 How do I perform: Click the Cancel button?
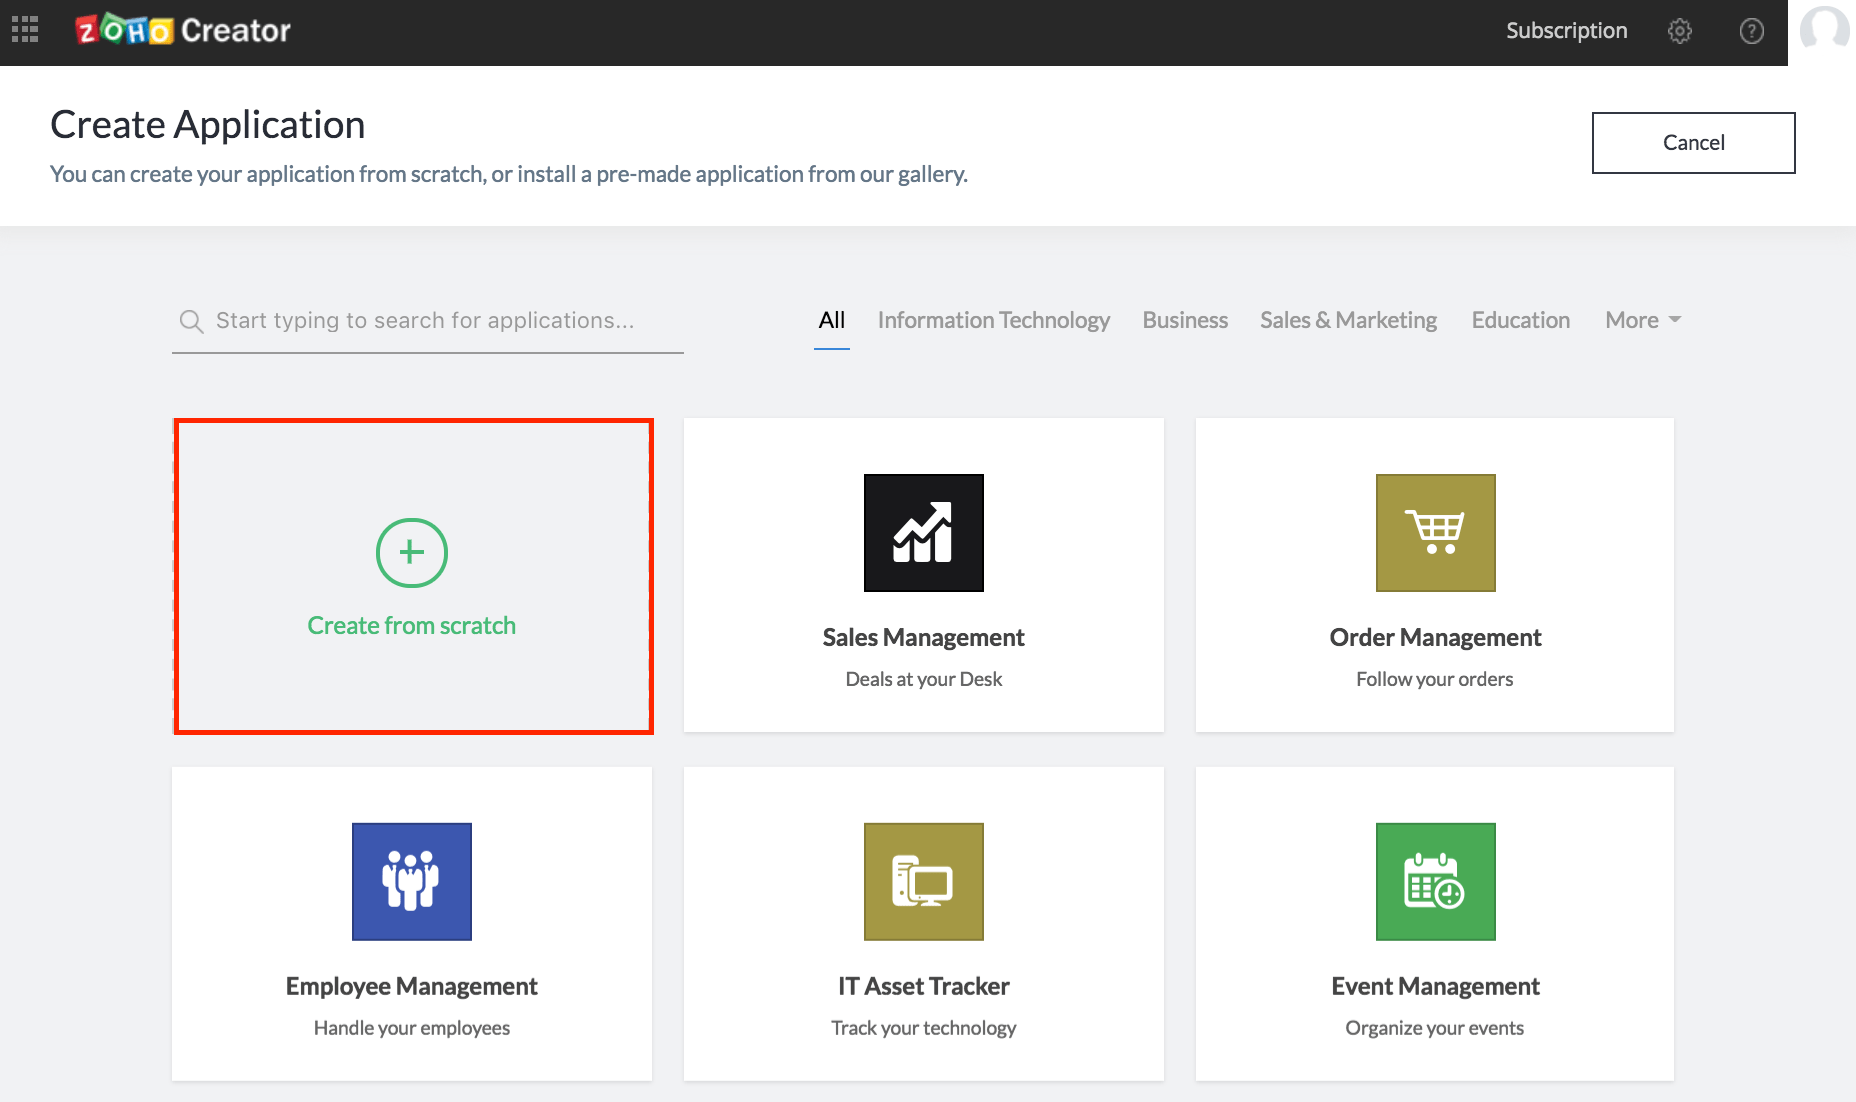click(1694, 143)
